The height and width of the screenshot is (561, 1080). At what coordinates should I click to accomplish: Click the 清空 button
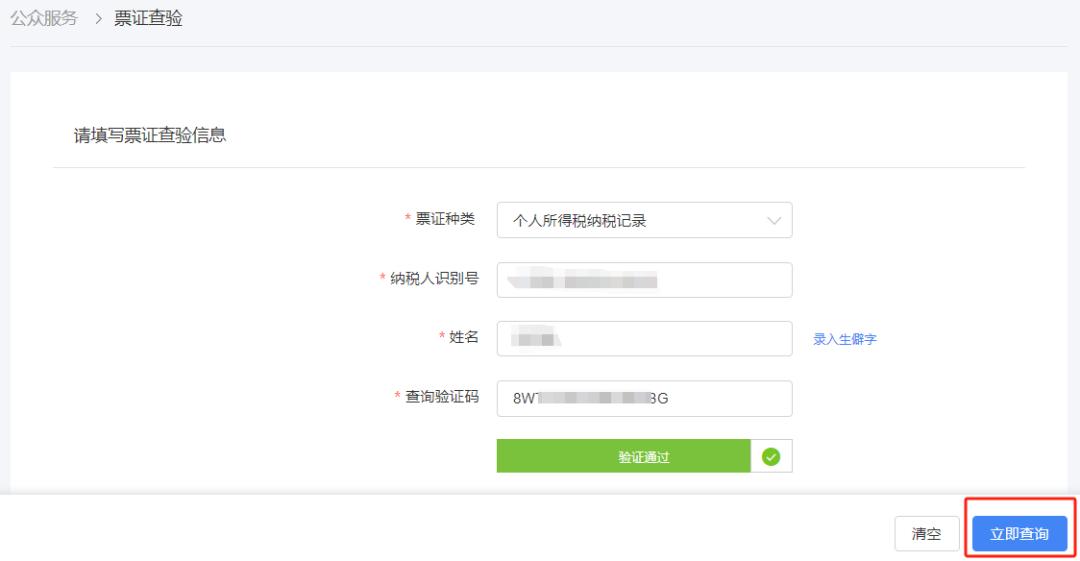[926, 534]
